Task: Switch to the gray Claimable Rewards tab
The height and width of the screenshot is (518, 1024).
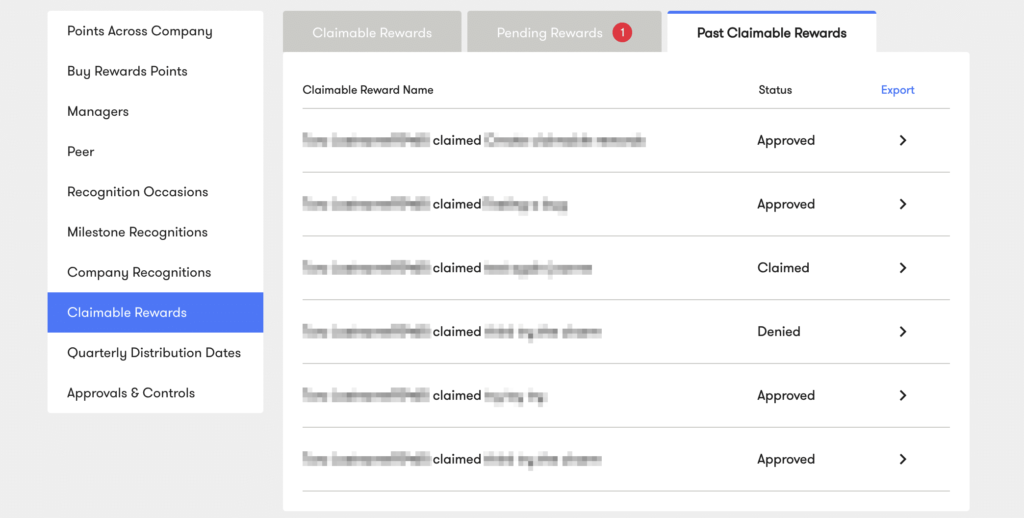Action: (x=372, y=32)
